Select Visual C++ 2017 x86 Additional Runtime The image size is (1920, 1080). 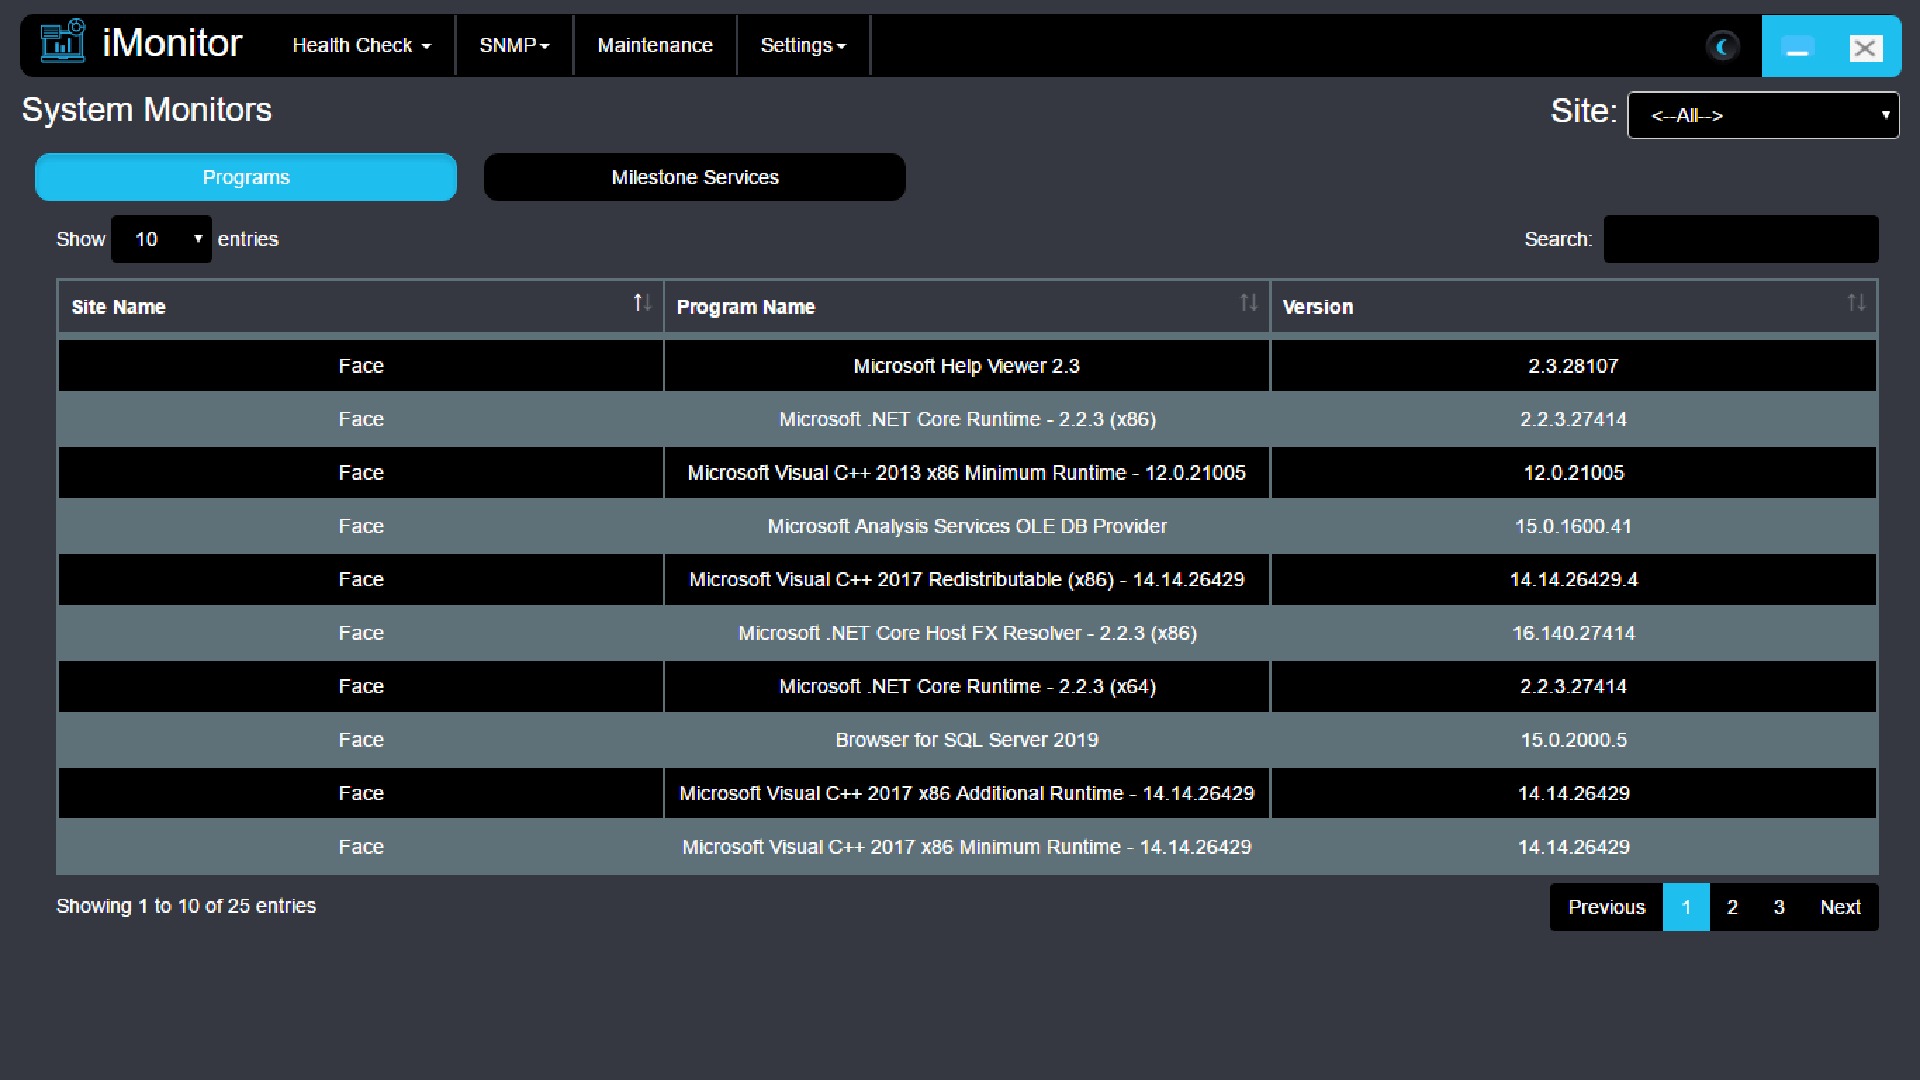pyautogui.click(x=967, y=793)
